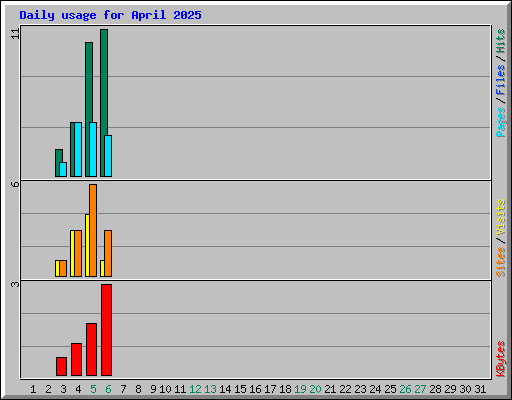Select the yellow Visits legend label

[x=501, y=218]
